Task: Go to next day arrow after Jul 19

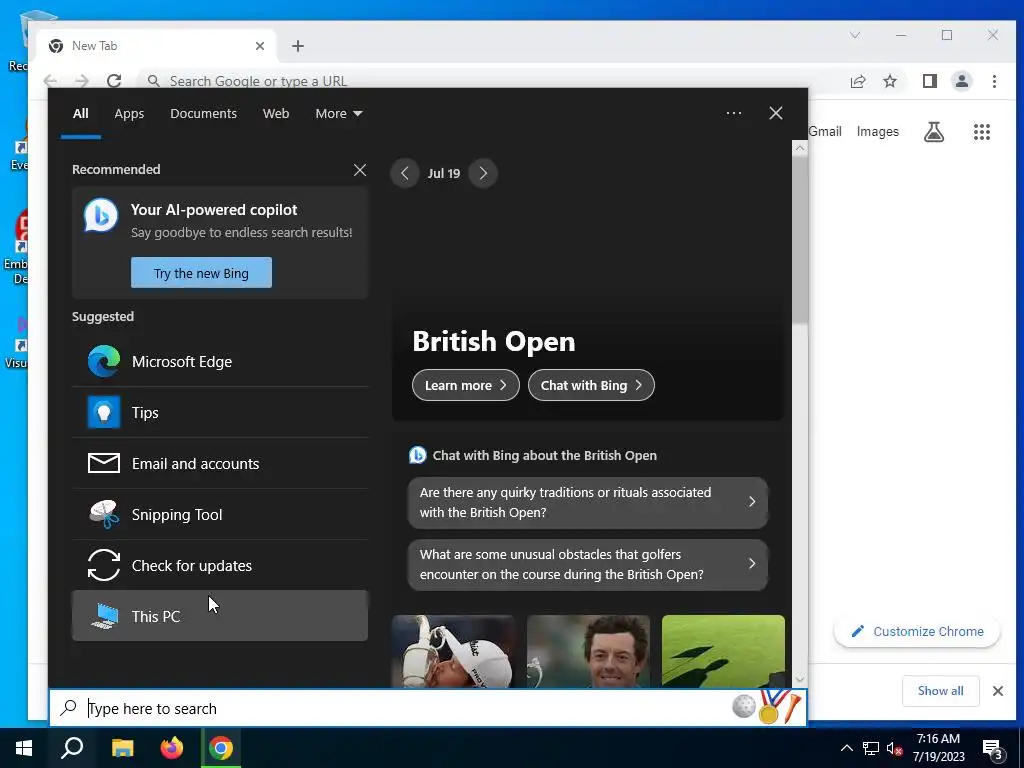Action: point(483,173)
